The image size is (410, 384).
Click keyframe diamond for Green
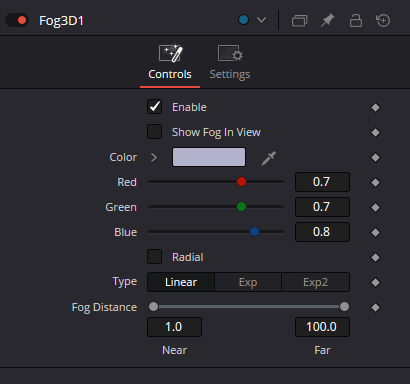tap(375, 207)
